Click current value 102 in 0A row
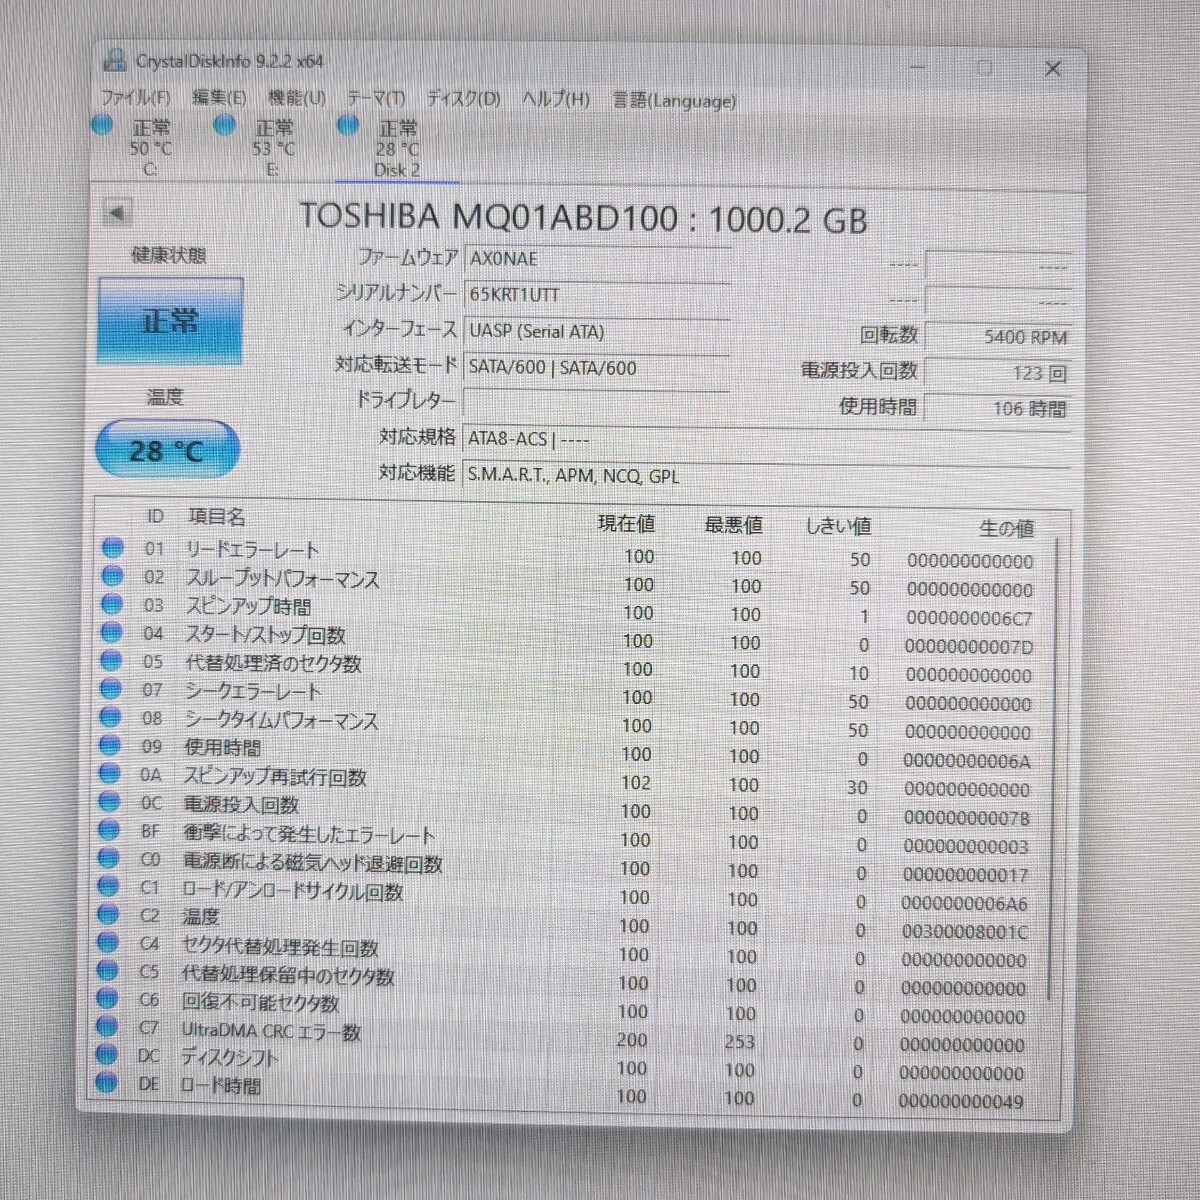The width and height of the screenshot is (1200, 1200). [x=636, y=783]
